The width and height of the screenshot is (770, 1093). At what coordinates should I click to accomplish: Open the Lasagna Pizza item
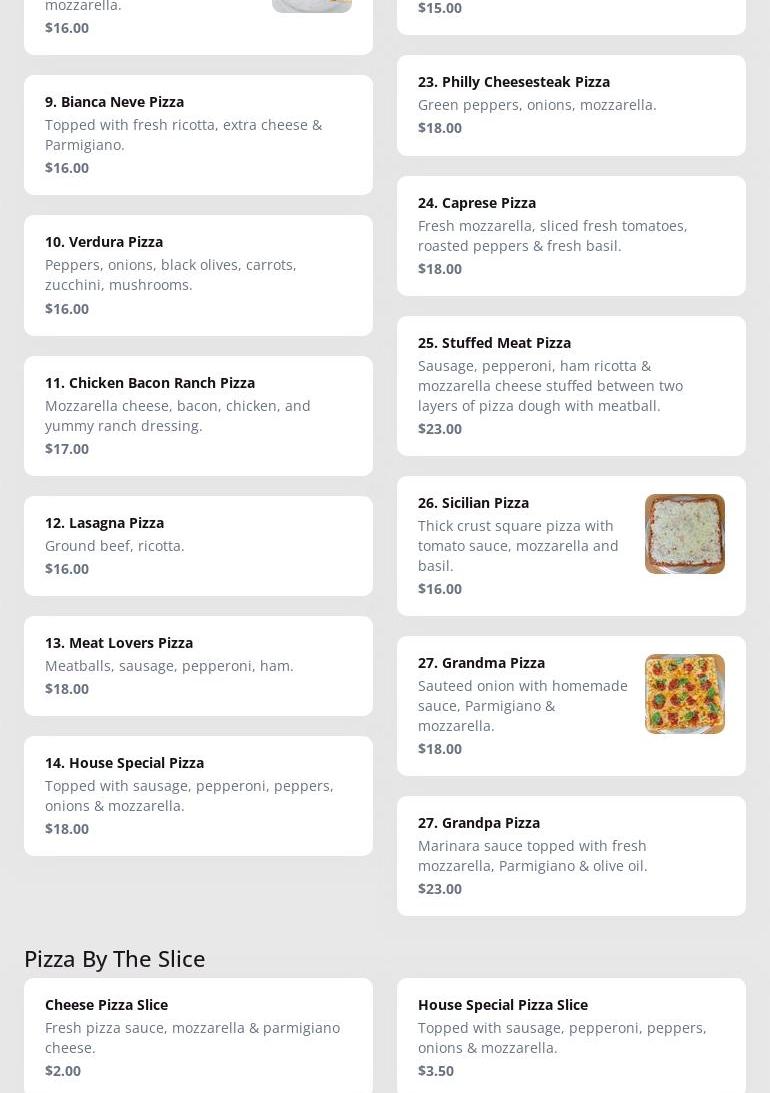coord(198,545)
